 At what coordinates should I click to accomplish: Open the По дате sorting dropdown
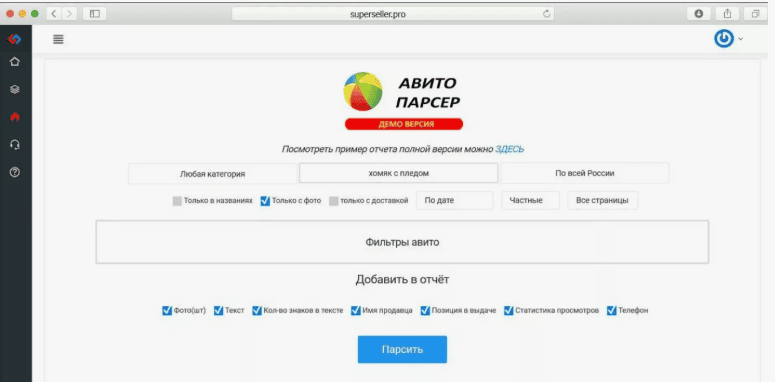454,200
